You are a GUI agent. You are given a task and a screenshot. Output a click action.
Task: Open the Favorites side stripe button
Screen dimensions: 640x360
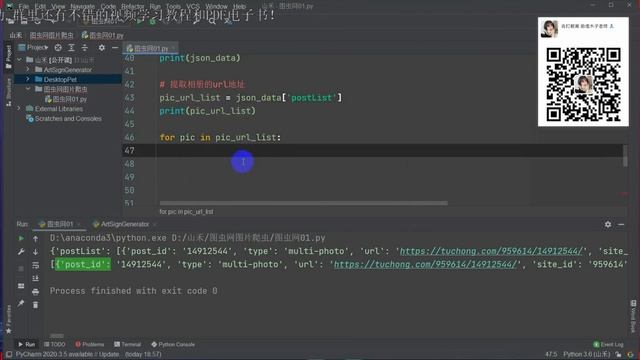9,319
